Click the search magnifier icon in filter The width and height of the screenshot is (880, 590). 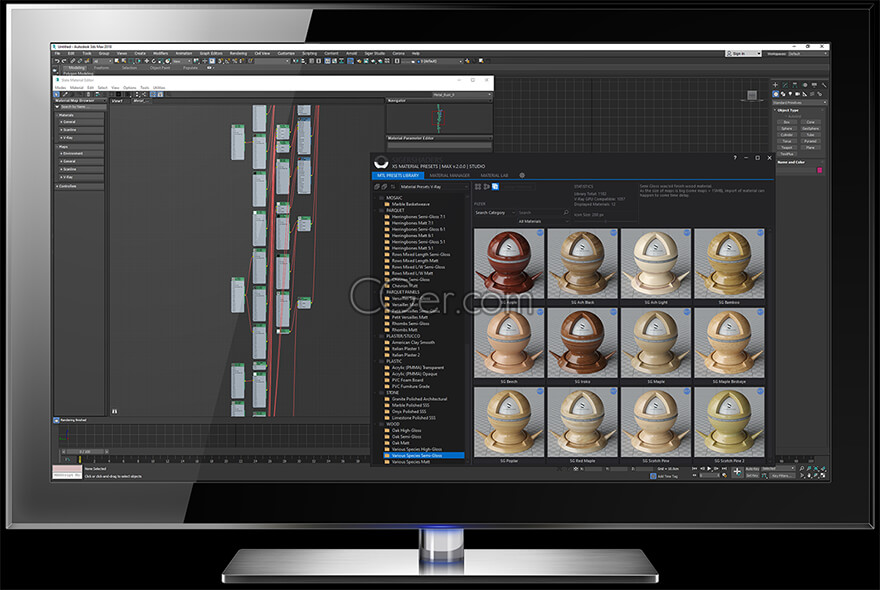click(x=566, y=212)
